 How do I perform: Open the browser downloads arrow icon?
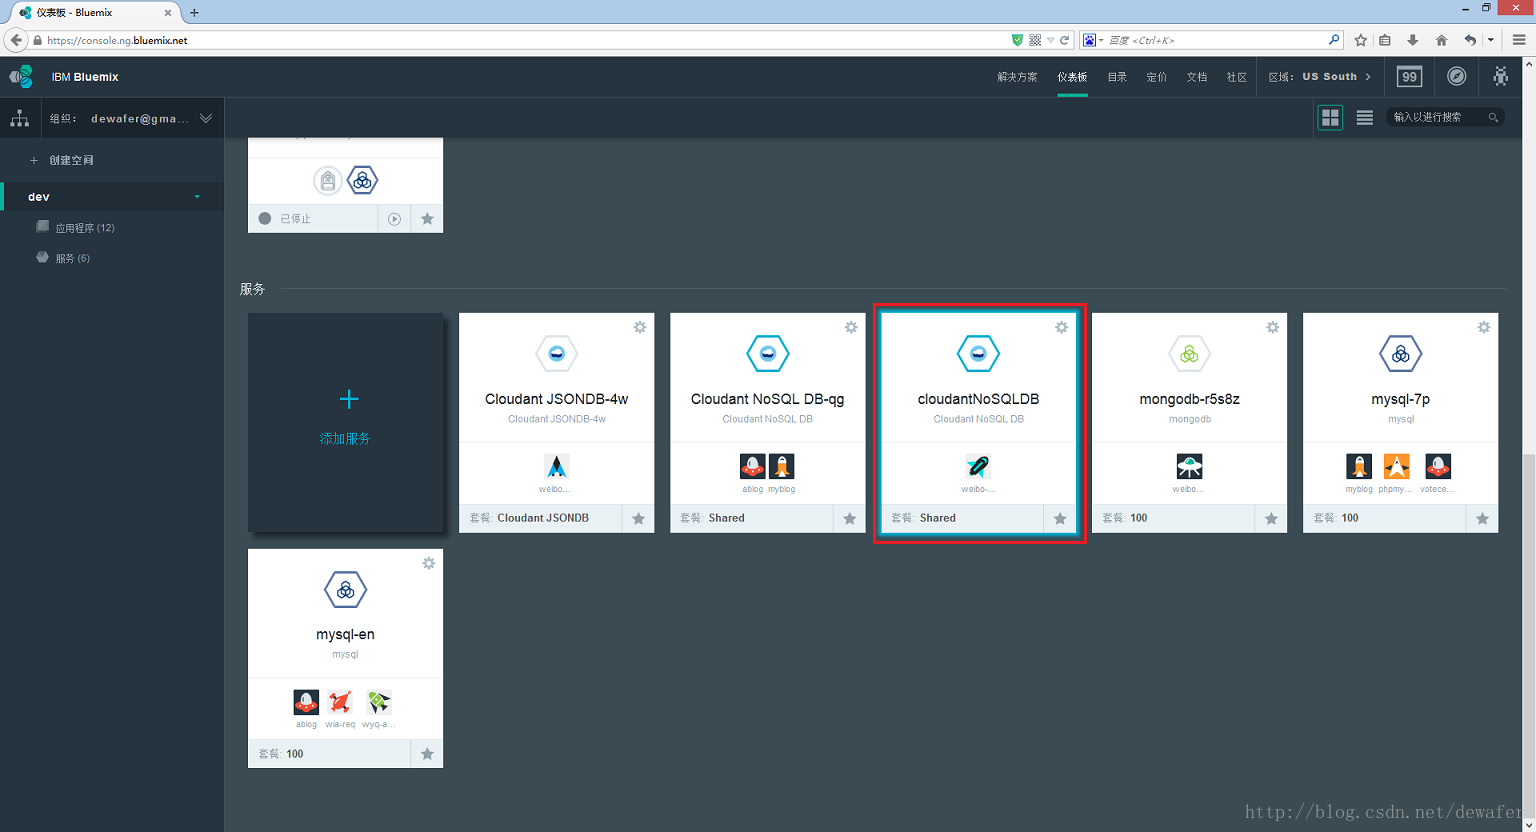pyautogui.click(x=1412, y=40)
